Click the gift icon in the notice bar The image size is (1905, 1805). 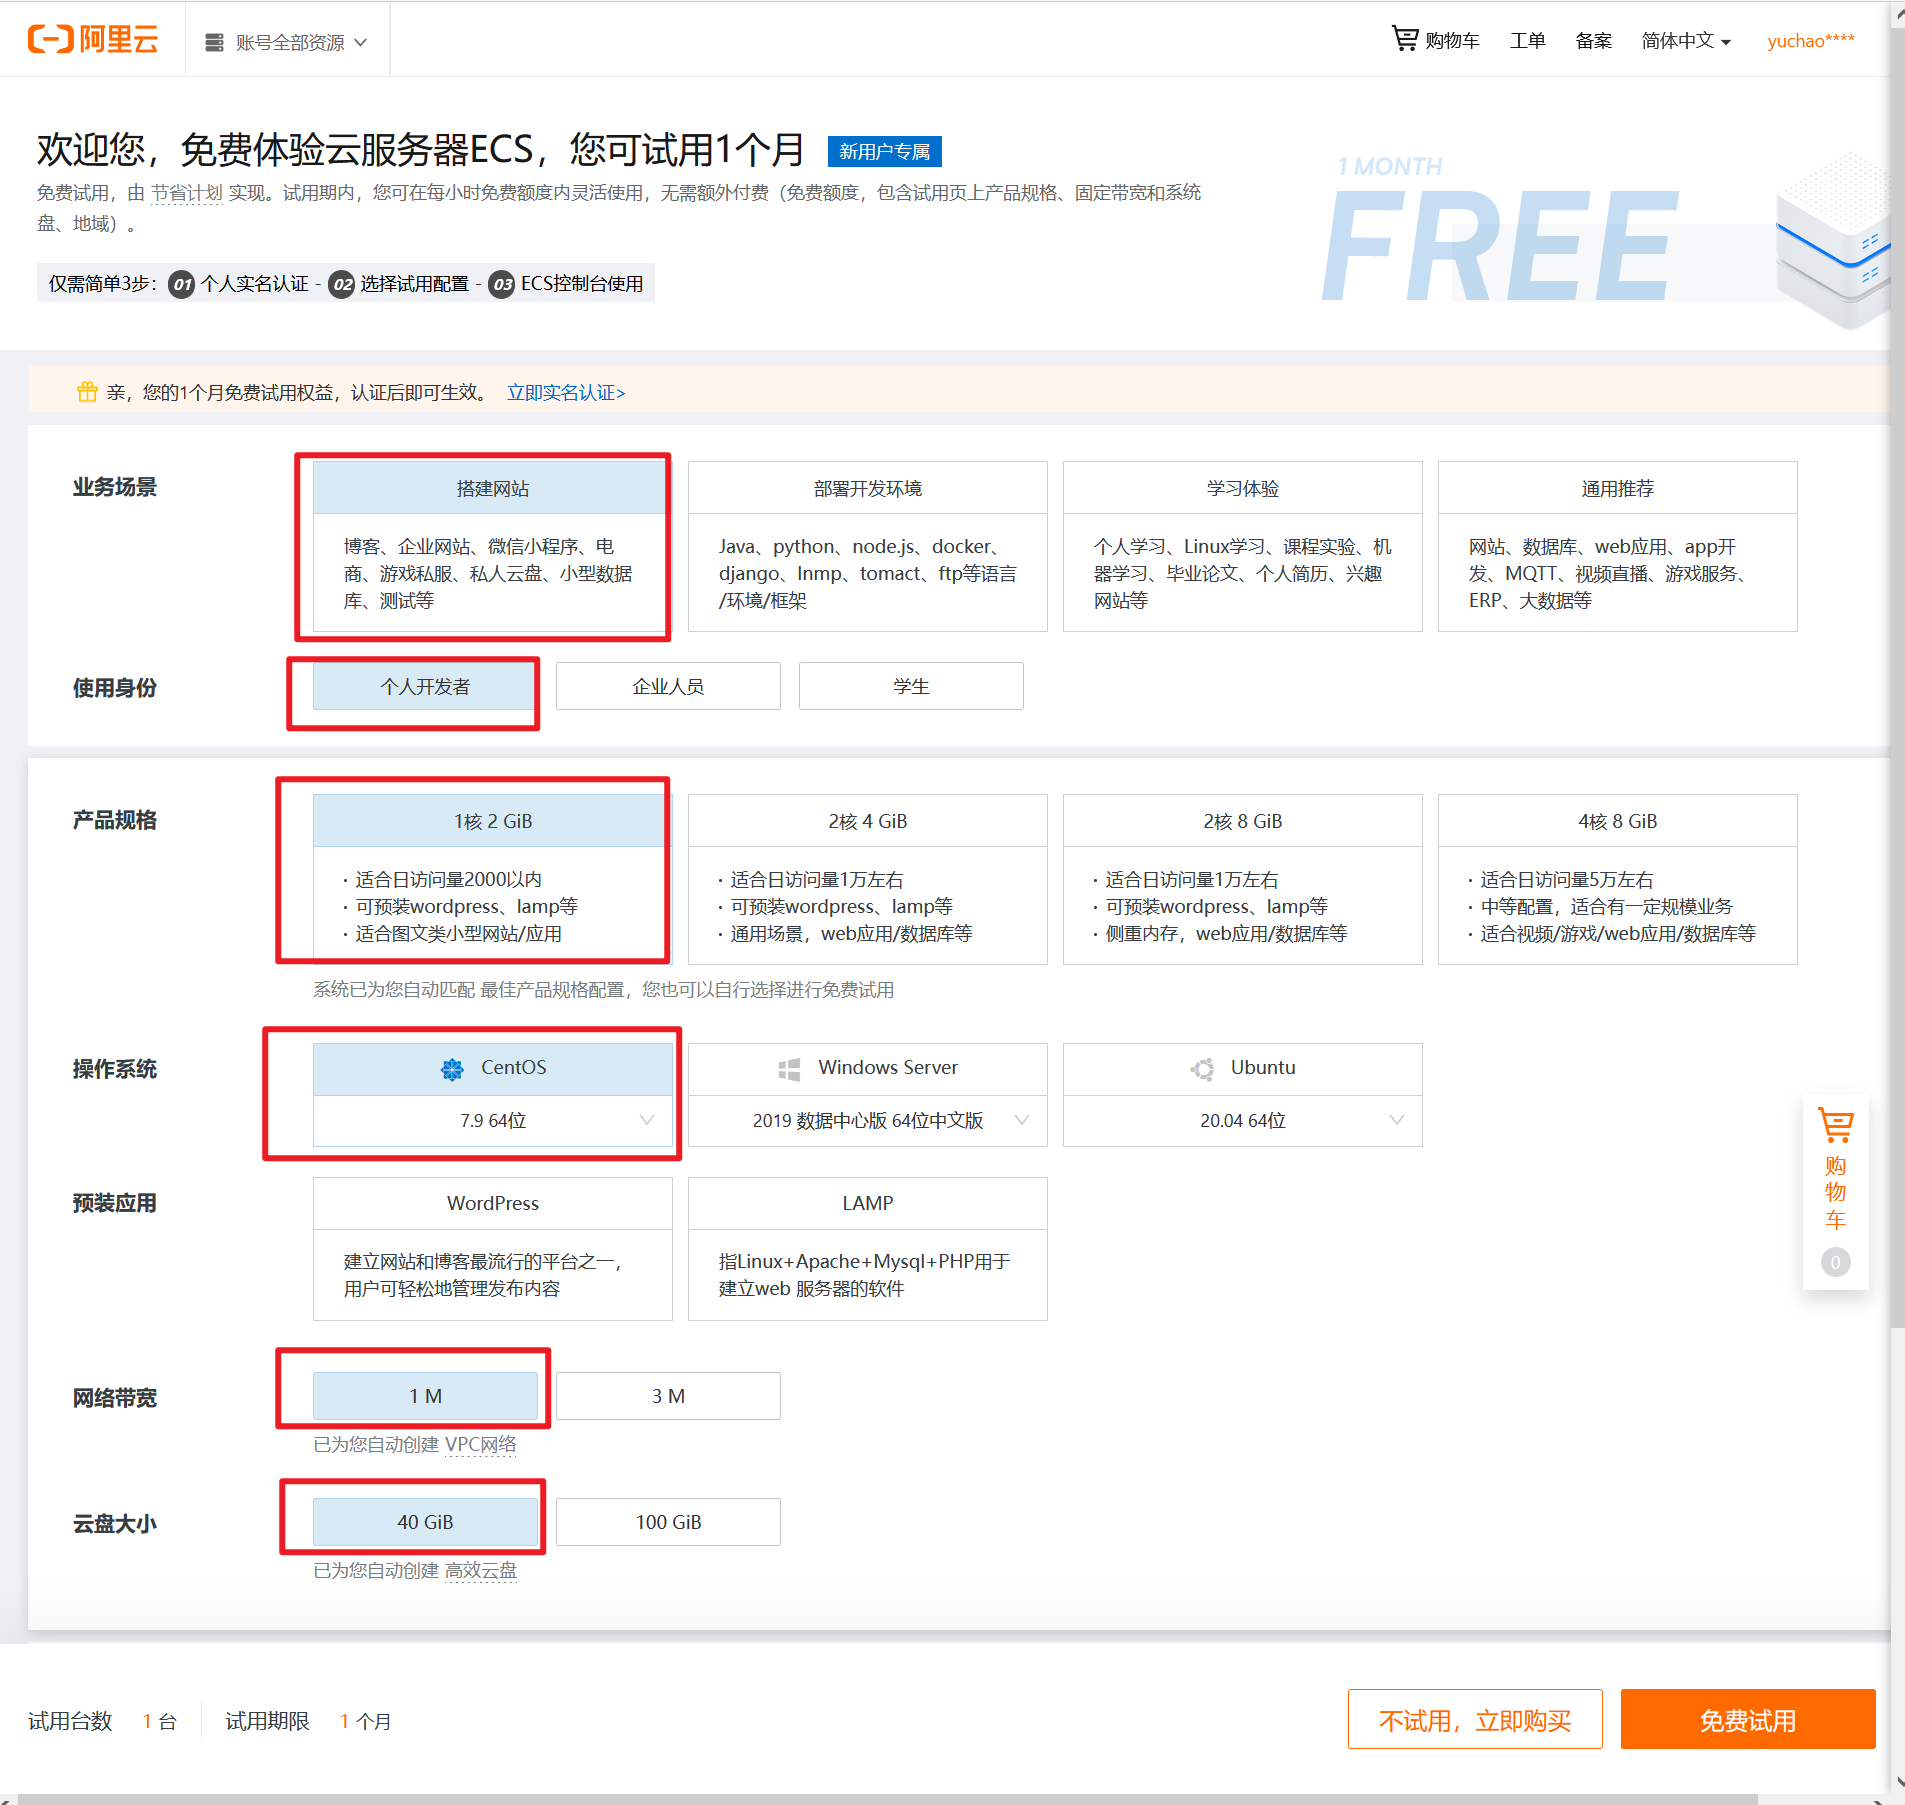(x=87, y=392)
